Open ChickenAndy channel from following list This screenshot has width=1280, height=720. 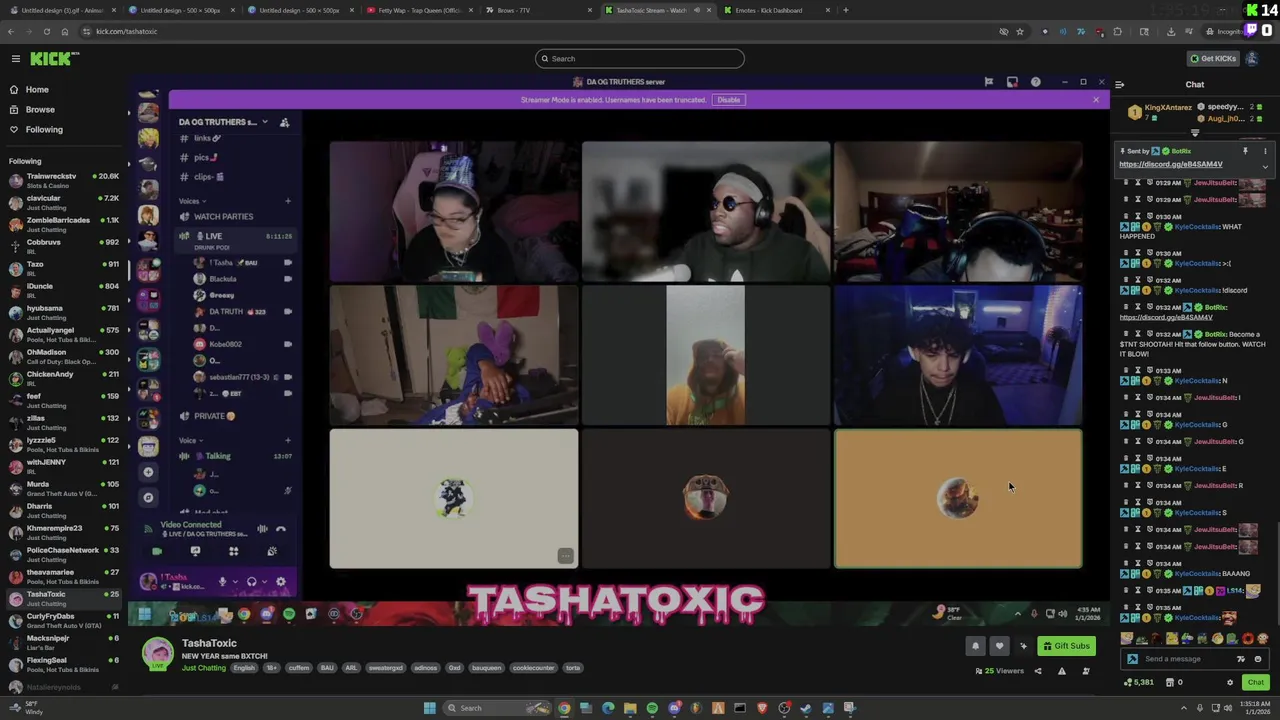[x=62, y=378]
